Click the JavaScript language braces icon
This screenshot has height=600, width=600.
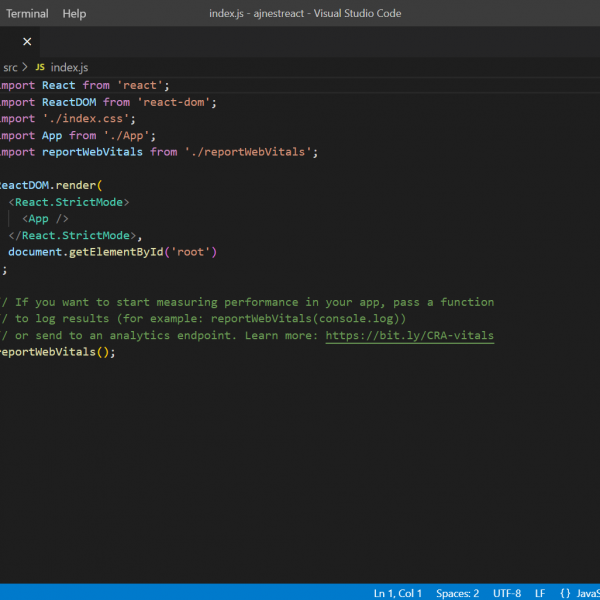tap(565, 593)
